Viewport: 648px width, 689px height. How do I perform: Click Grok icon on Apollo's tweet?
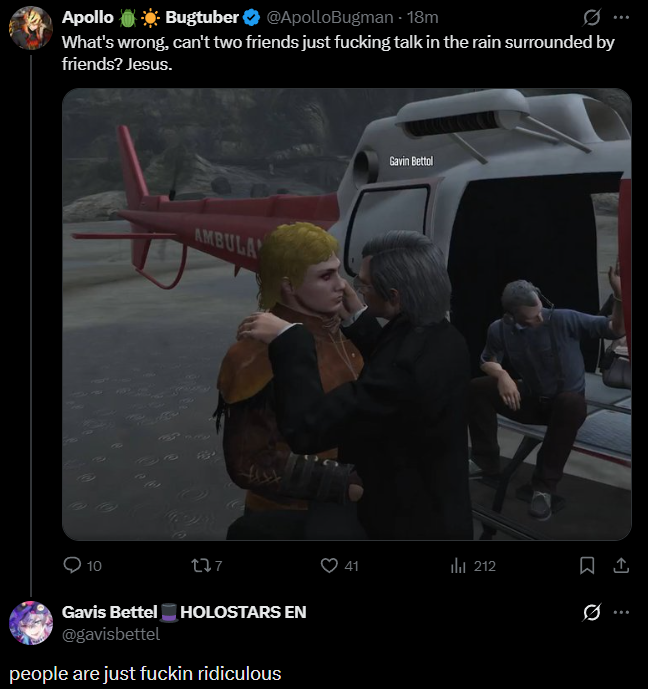(x=592, y=18)
